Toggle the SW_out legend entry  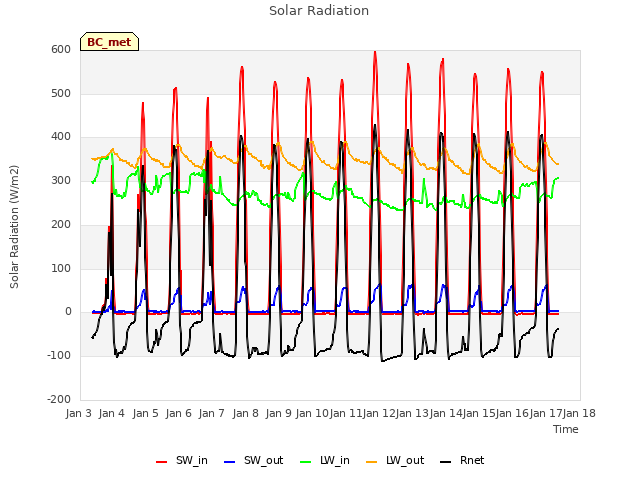[x=253, y=461]
